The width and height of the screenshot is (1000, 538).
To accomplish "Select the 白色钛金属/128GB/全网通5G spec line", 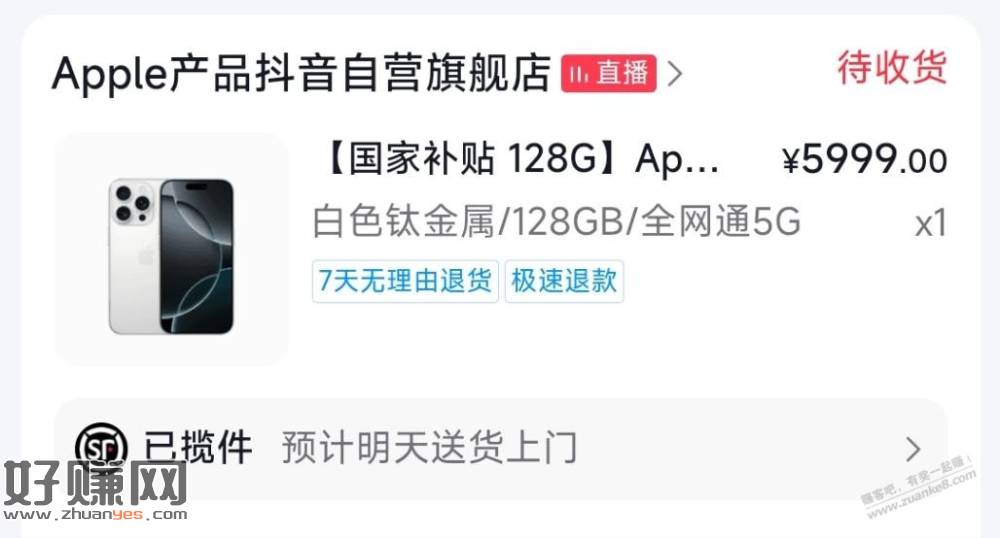I will tap(556, 222).
